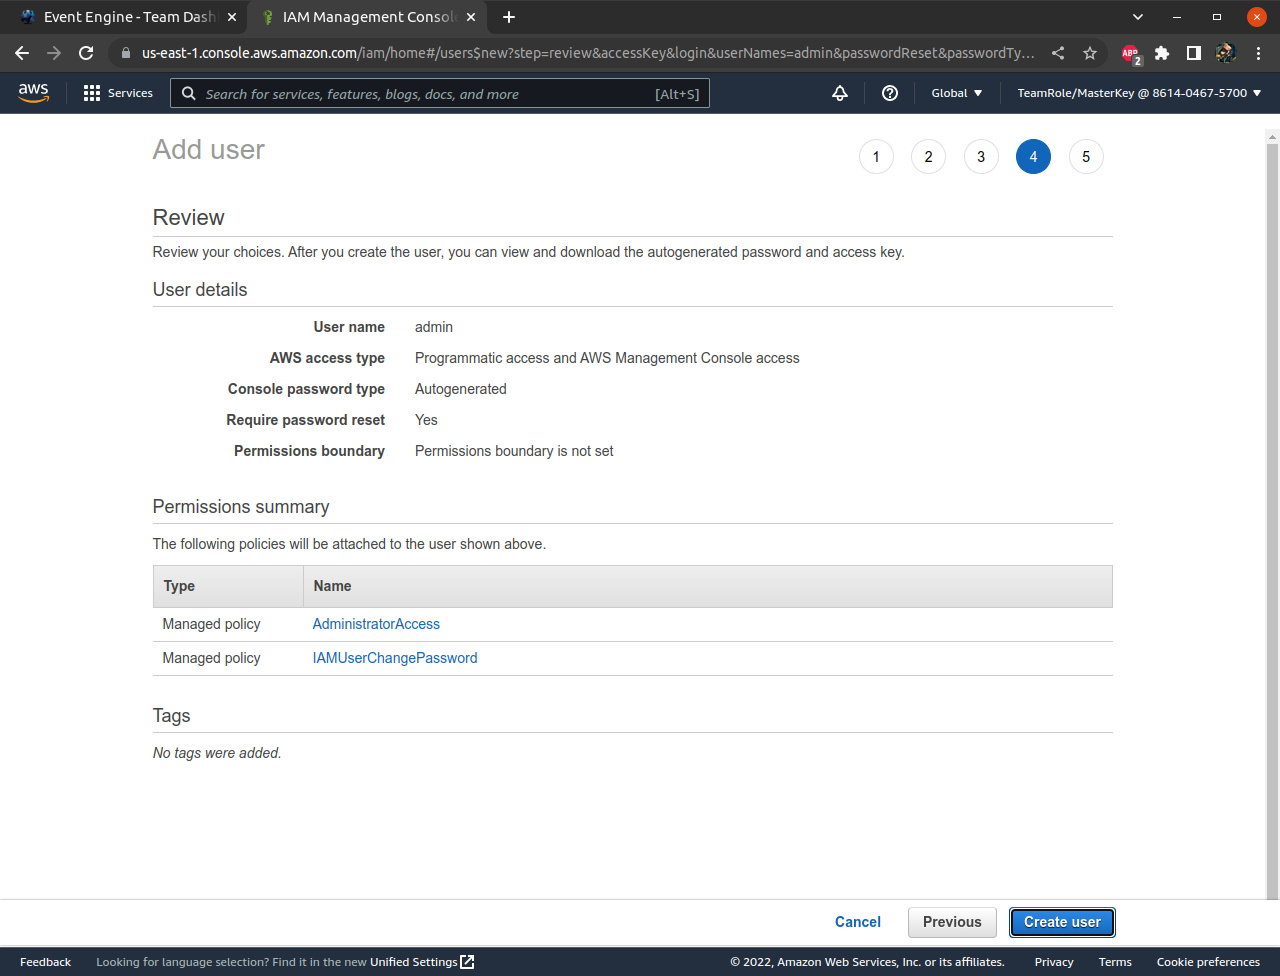Image resolution: width=1280 pixels, height=976 pixels.
Task: Click the user name value admin
Action: coord(434,327)
